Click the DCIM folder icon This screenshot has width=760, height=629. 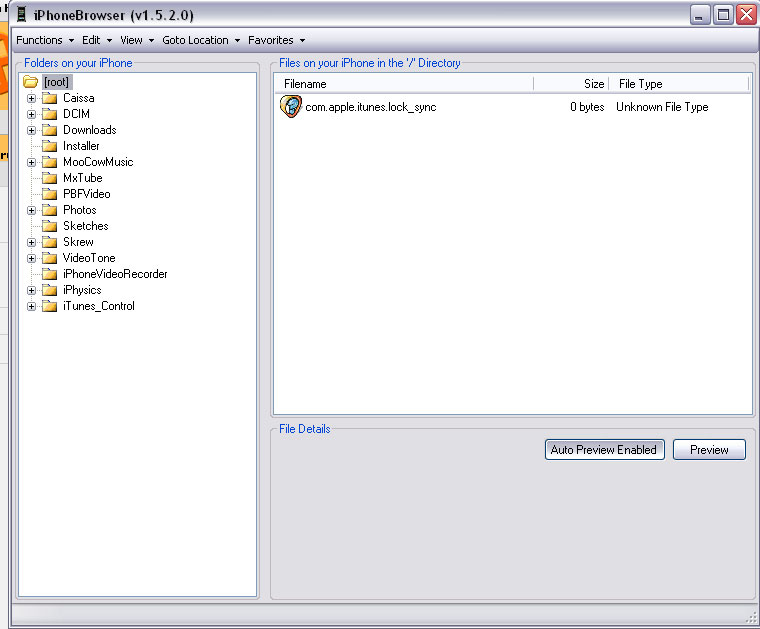point(49,114)
